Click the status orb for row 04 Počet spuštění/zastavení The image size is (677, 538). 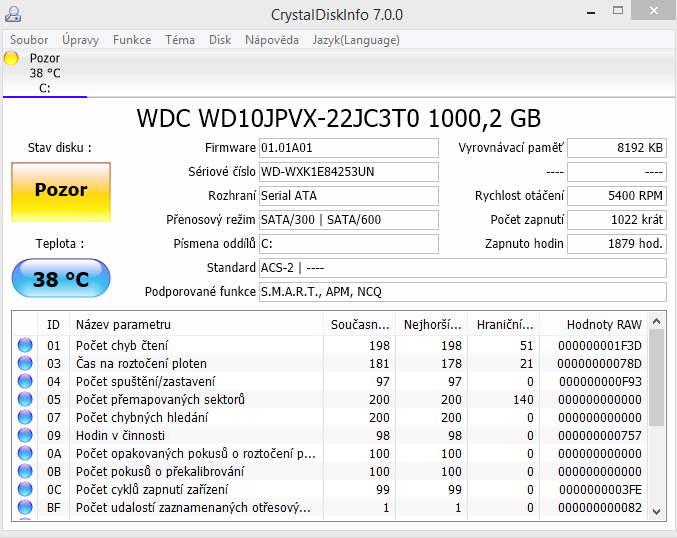(25, 381)
